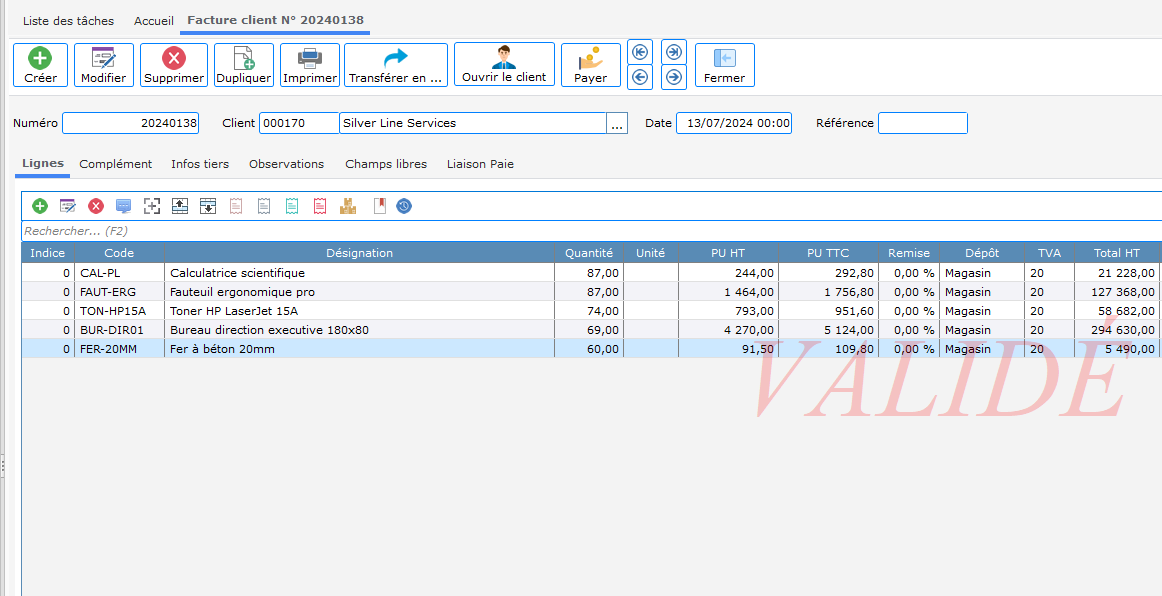Click the stock boxes icon
The image size is (1162, 596).
coord(348,206)
